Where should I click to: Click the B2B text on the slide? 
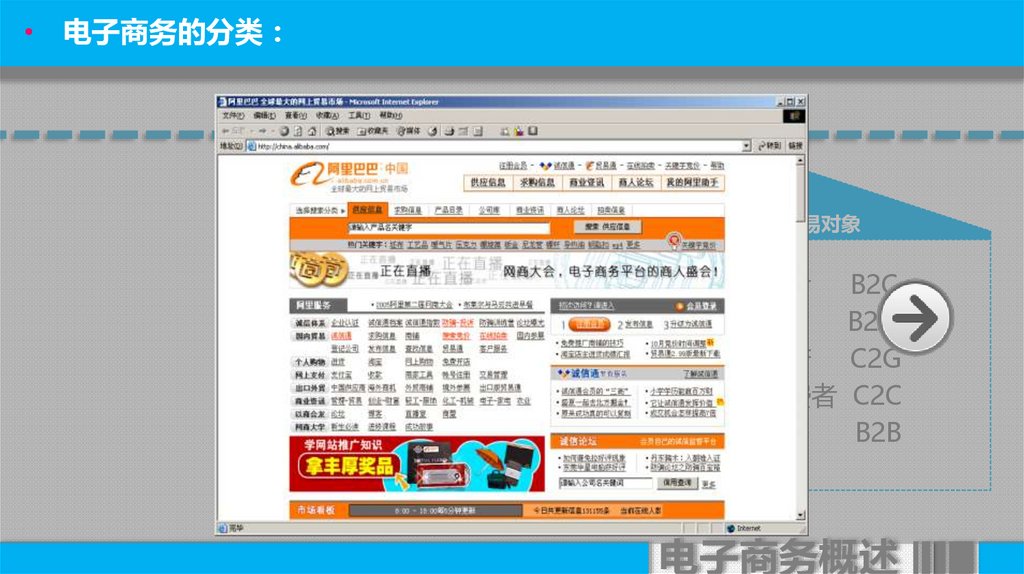click(x=878, y=432)
